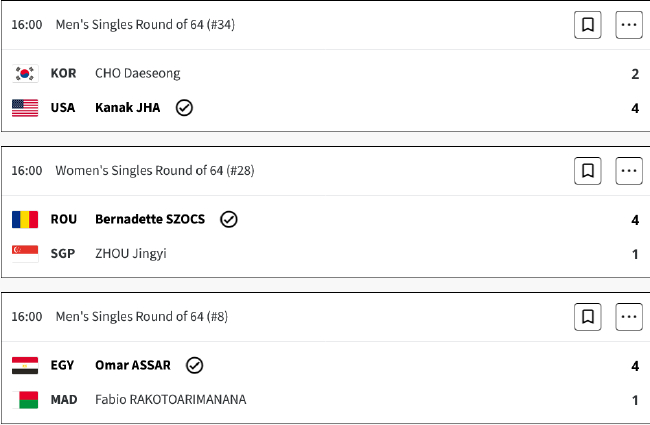Click winner checkmark beside Bernadette SZOCS

(228, 219)
